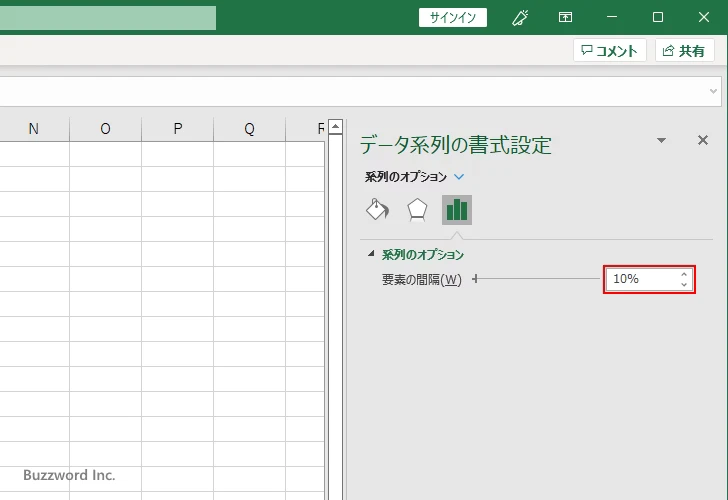
Task: Expand the formula bar chevron
Action: [x=714, y=91]
